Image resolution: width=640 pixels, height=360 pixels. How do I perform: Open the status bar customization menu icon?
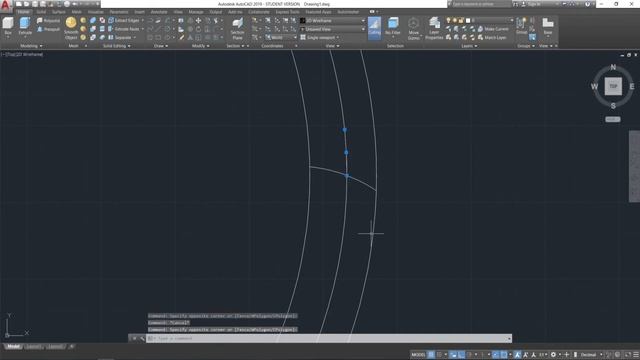[x=636, y=355]
